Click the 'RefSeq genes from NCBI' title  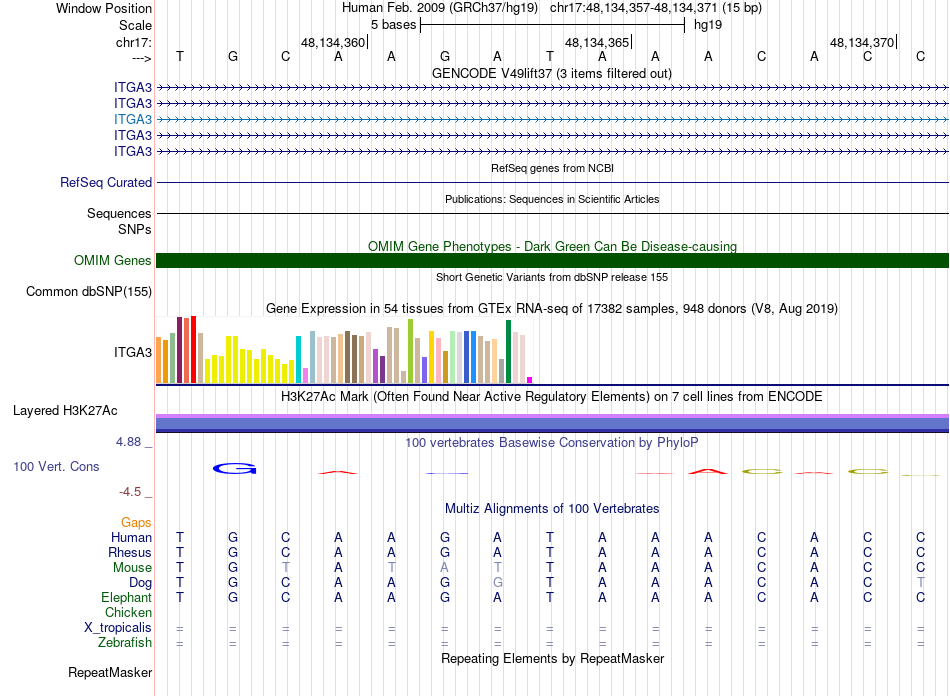tap(552, 168)
